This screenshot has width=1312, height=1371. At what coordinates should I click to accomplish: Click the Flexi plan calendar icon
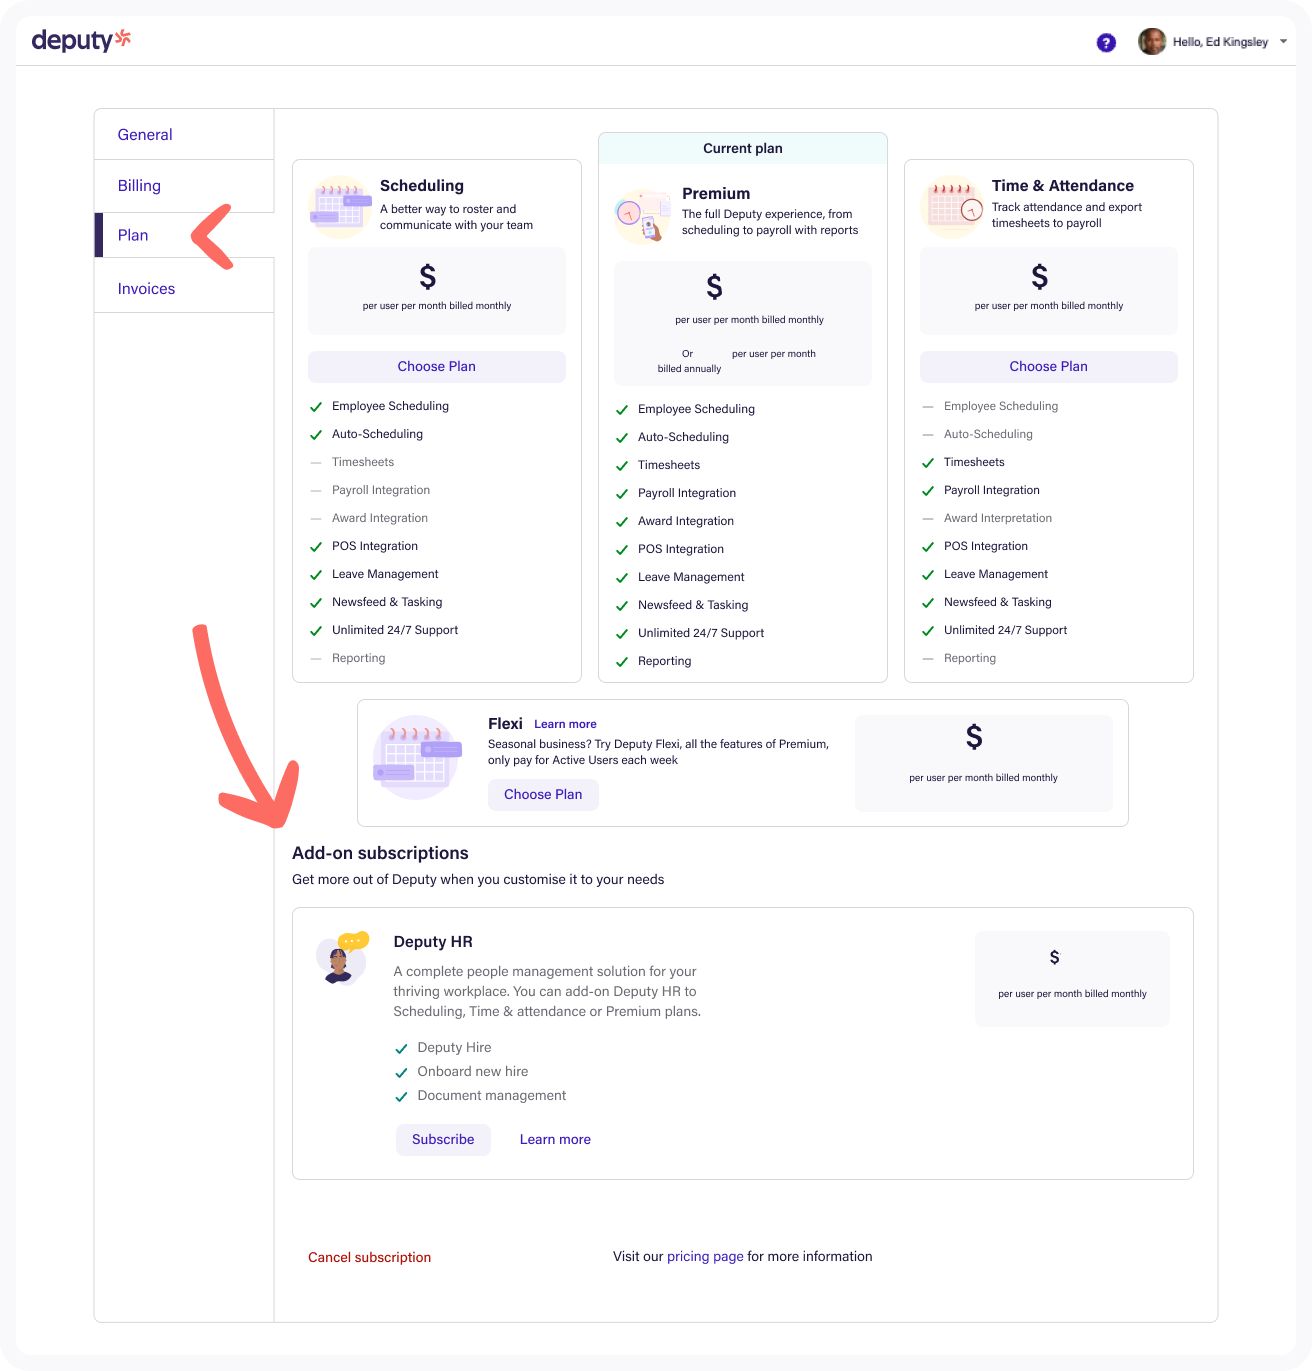point(416,757)
